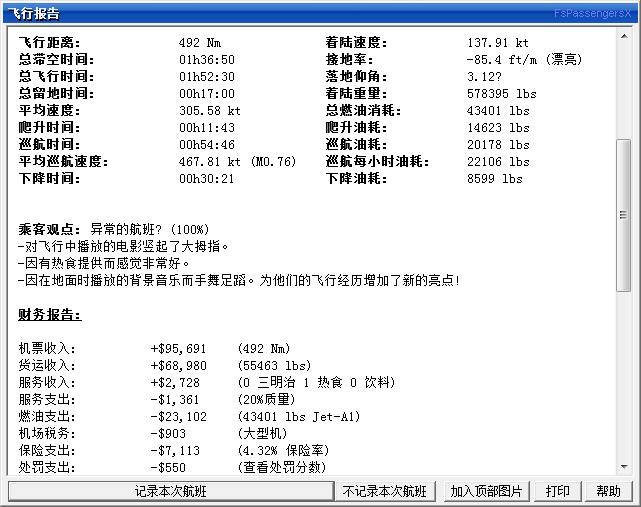The image size is (641, 507).
Task: Click the 机票收入 label
Action: 47,349
